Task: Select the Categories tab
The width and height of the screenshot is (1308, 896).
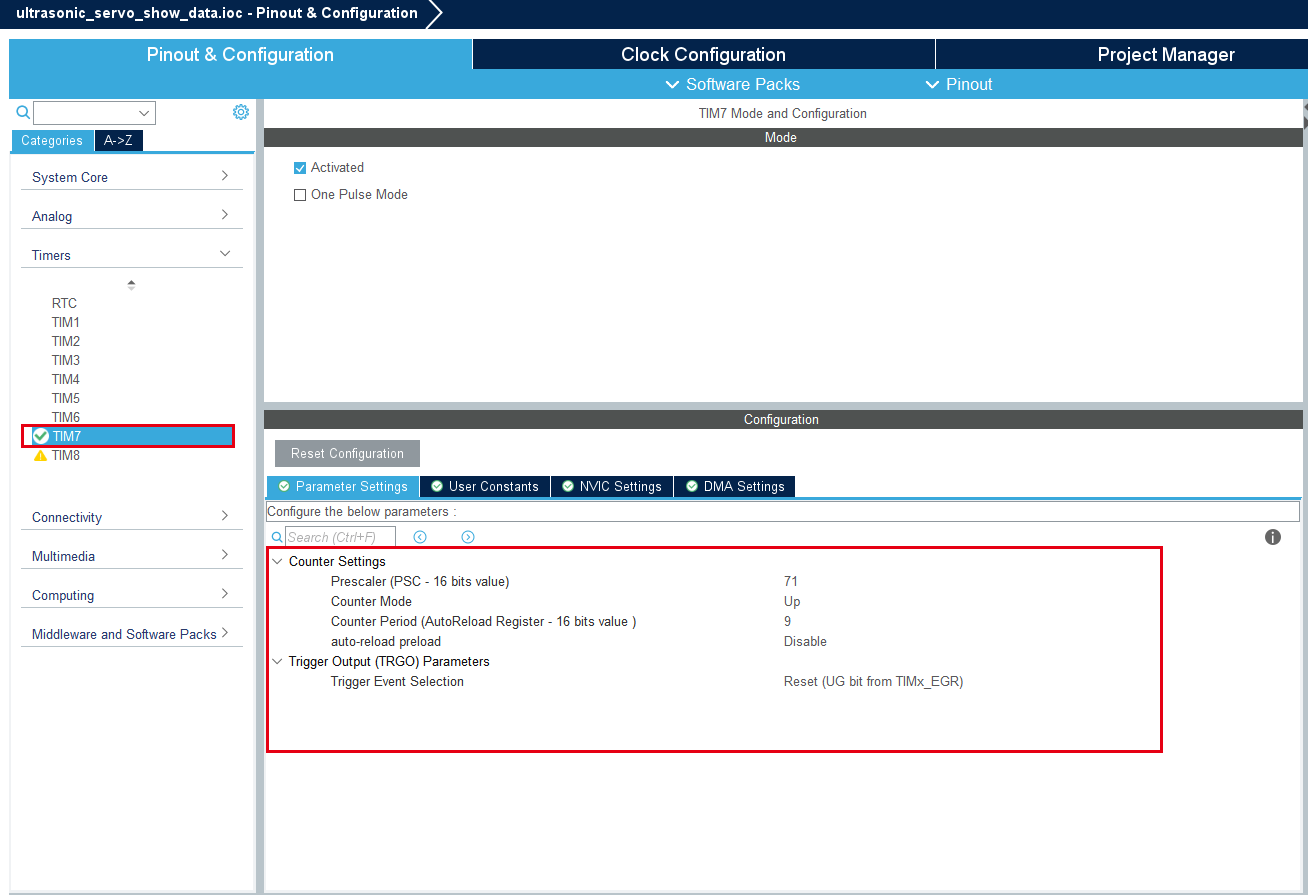Action: (x=52, y=141)
